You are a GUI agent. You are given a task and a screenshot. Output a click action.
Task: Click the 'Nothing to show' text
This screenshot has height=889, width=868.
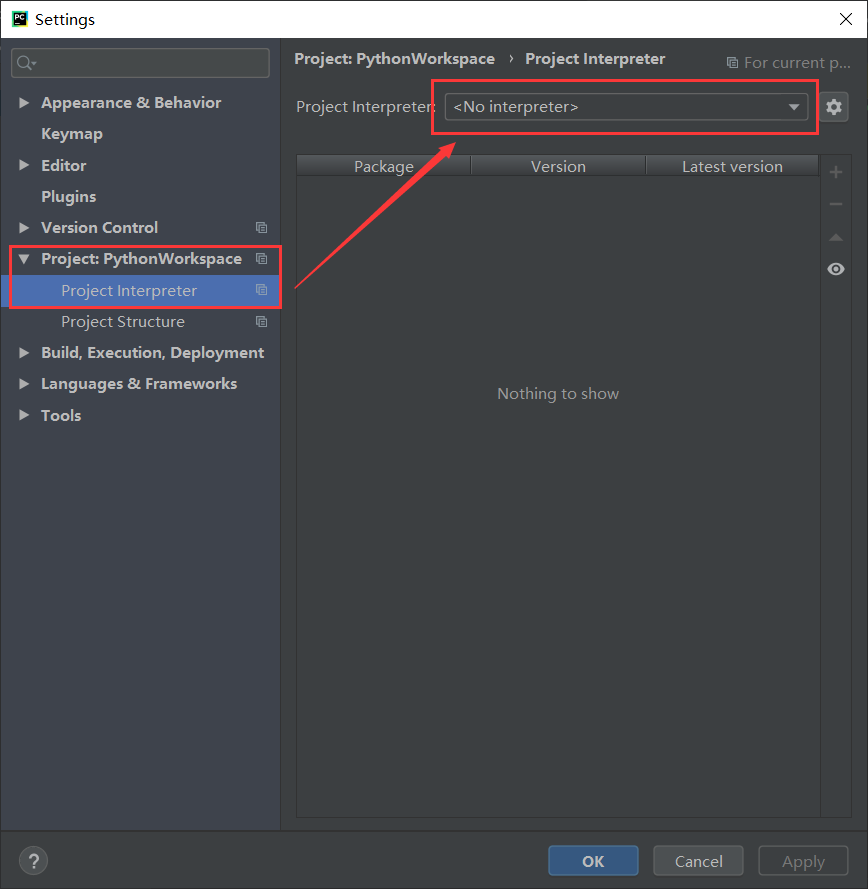[558, 393]
